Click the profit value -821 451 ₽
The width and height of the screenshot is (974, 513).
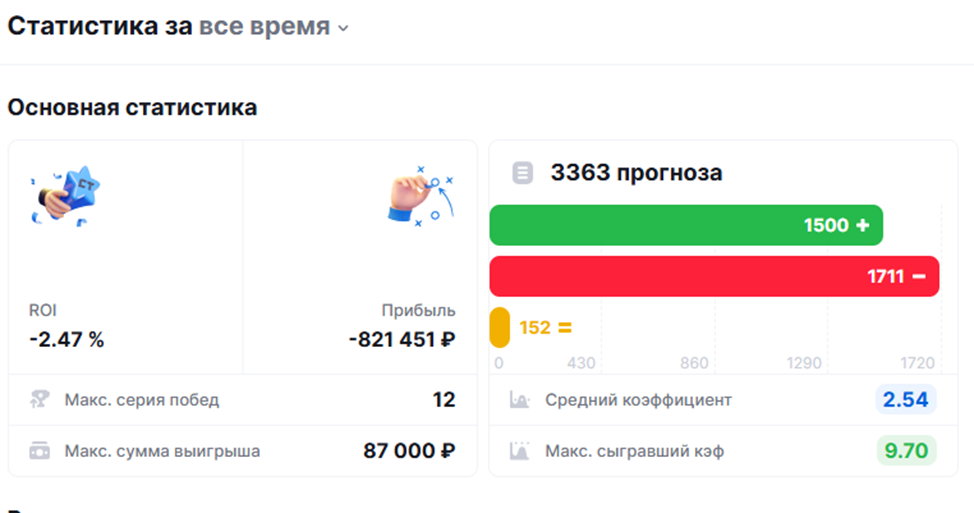tap(402, 340)
